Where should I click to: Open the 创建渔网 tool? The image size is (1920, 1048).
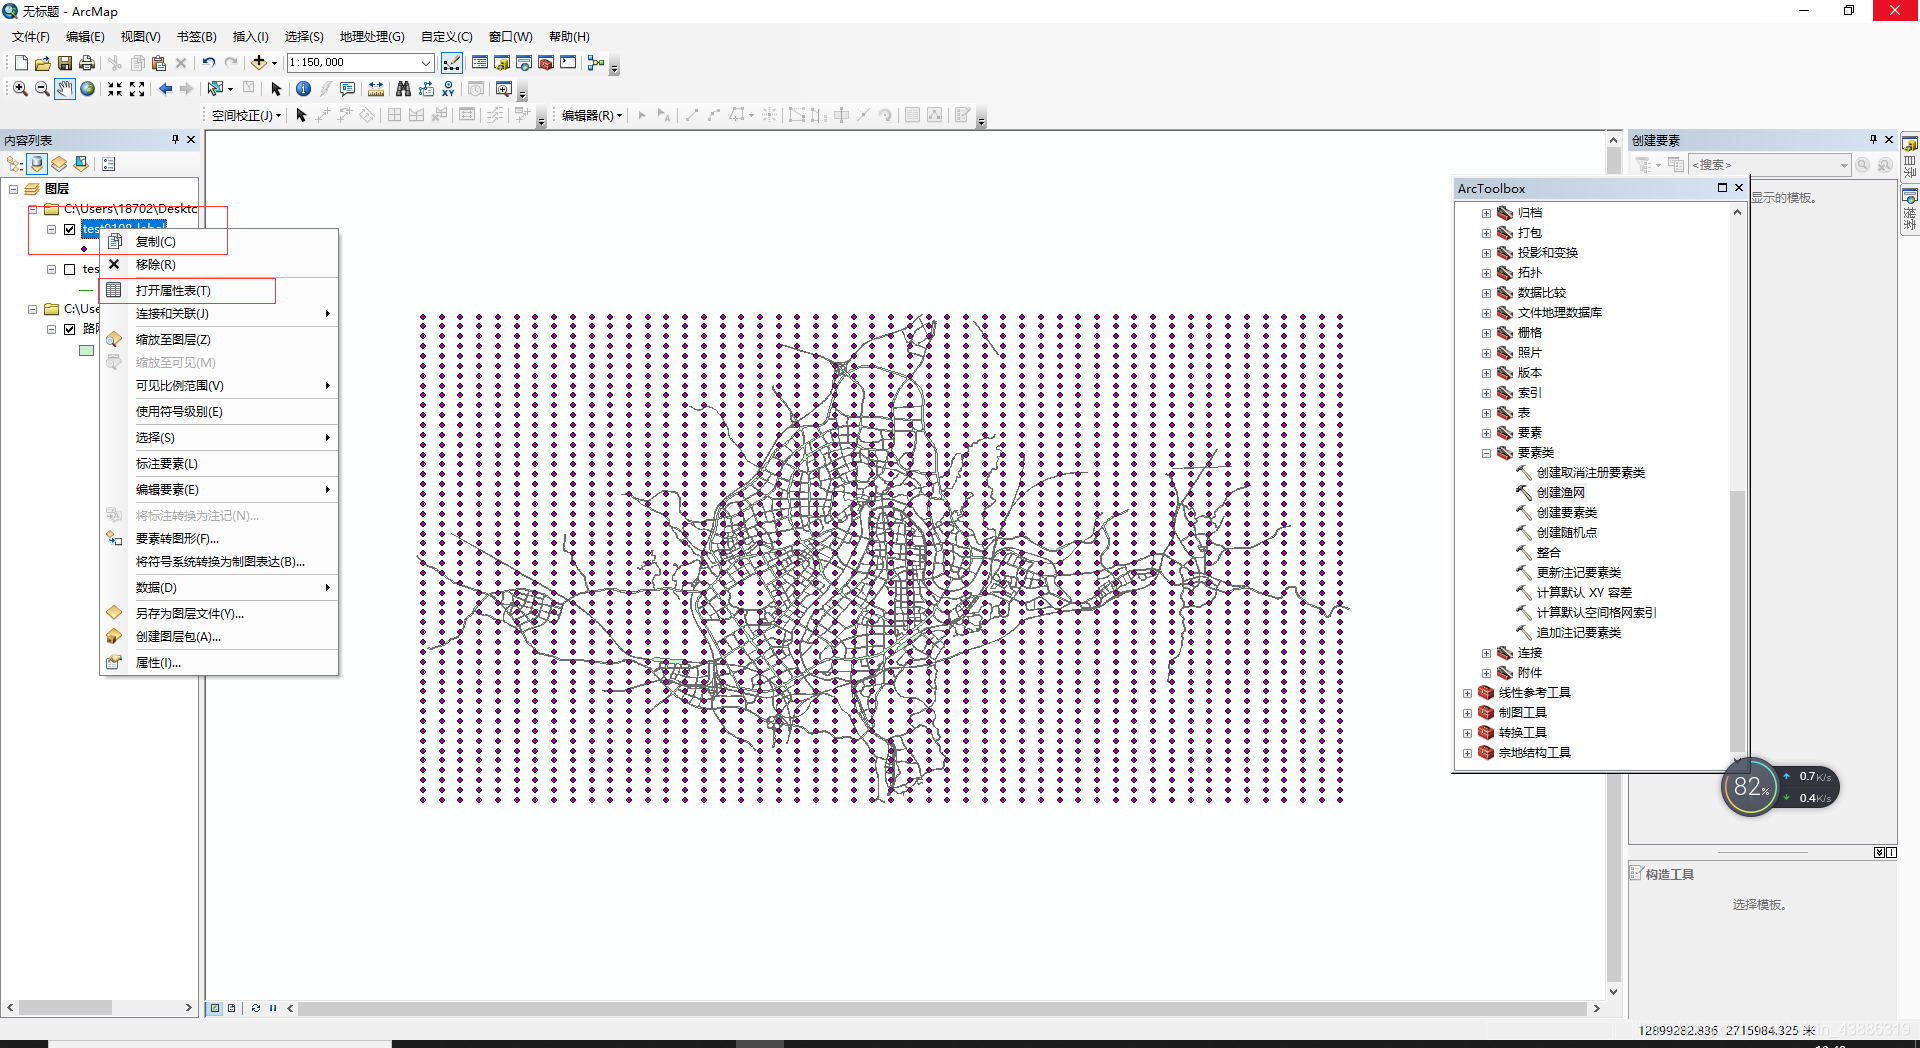(1560, 493)
